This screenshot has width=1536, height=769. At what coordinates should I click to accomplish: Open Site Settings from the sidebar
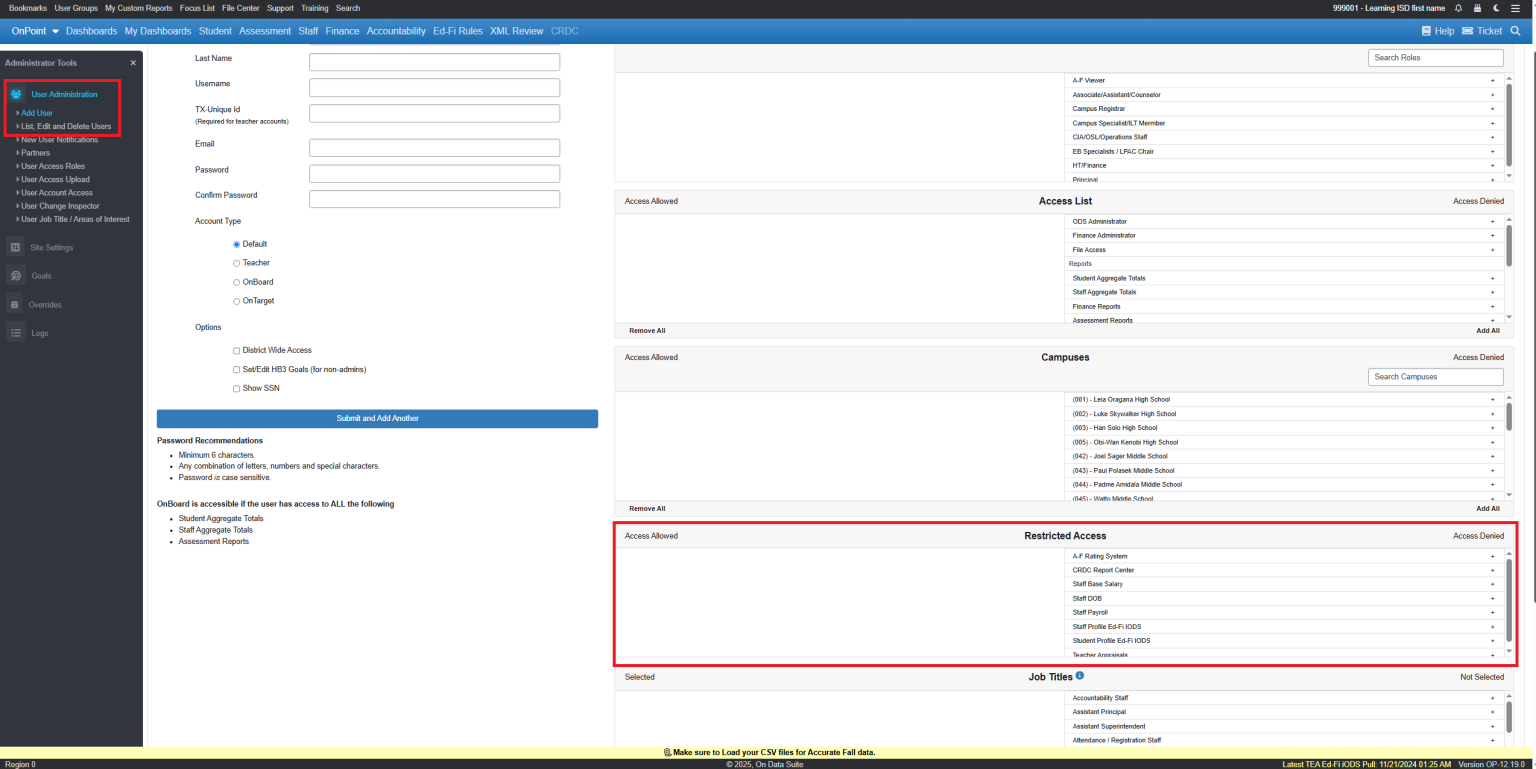point(15,247)
